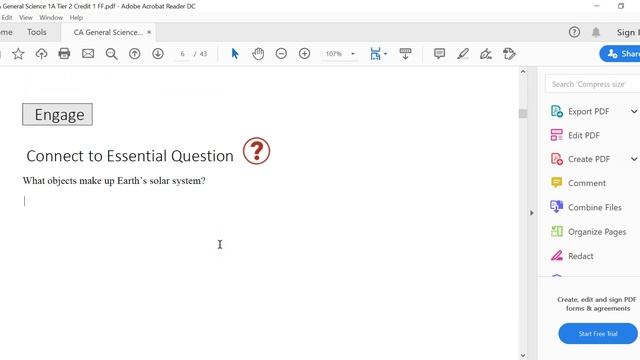Add a sticky note comment
This screenshot has width=640, height=360.
click(440, 53)
